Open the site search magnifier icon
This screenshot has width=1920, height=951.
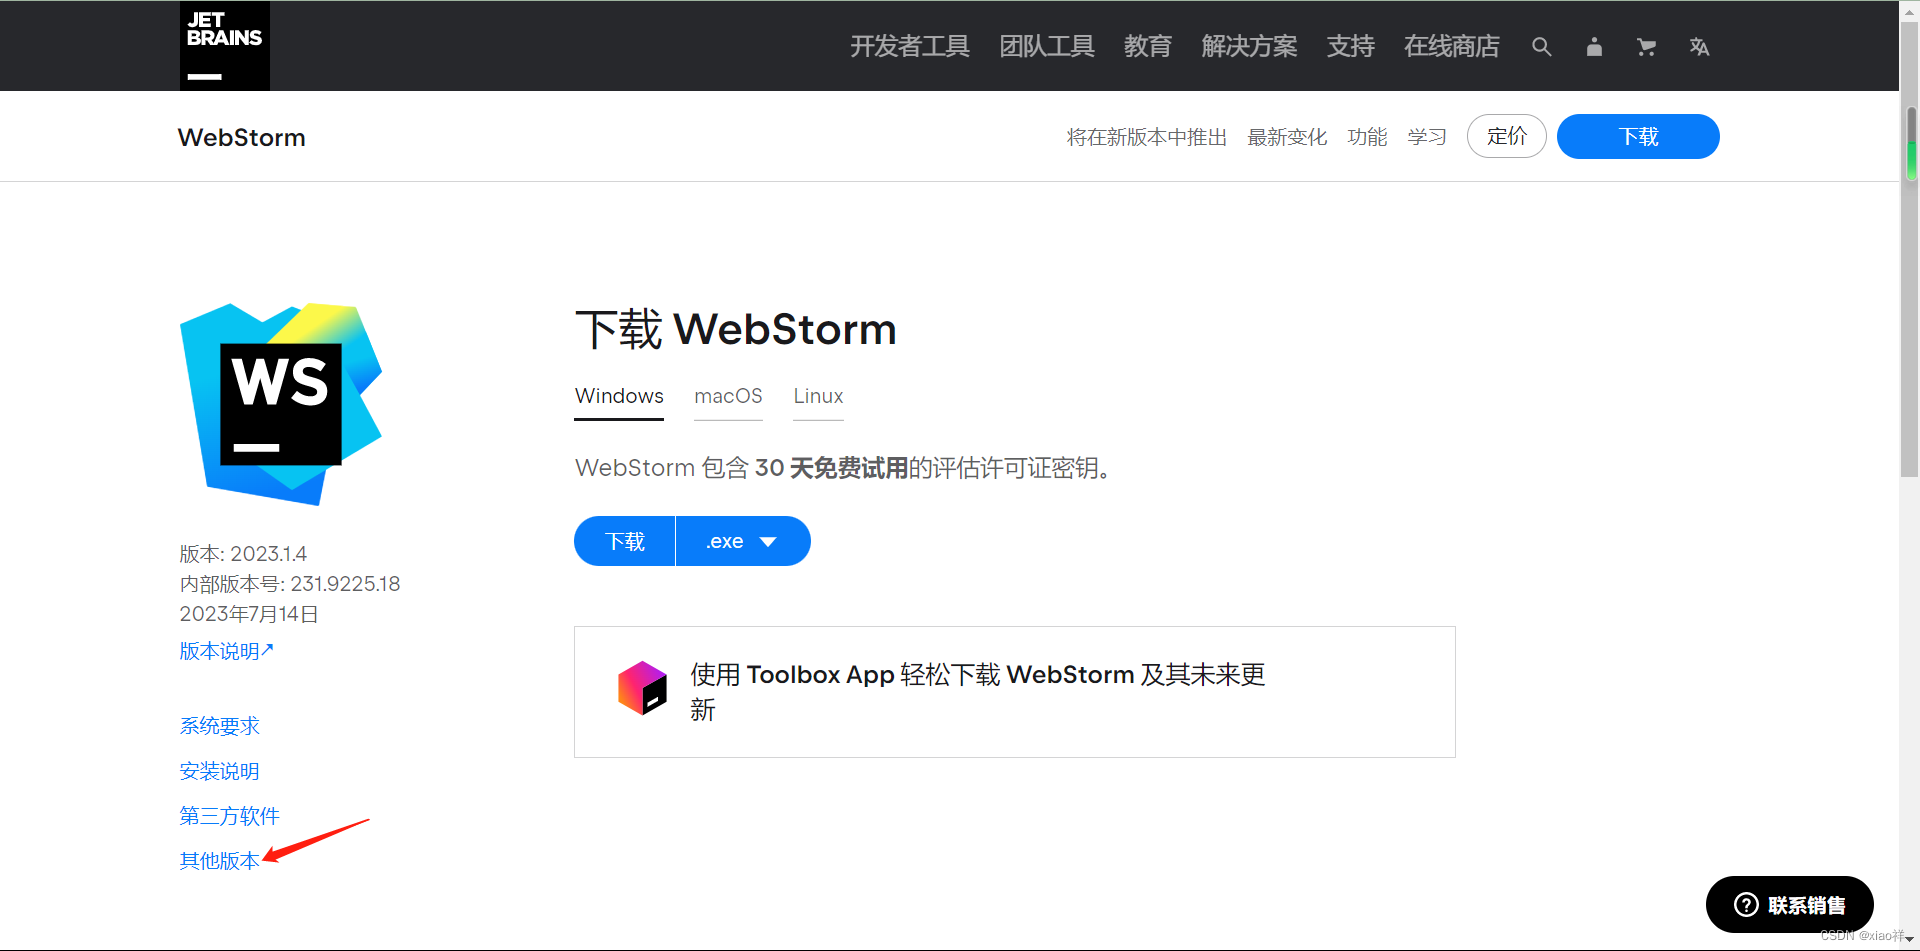click(x=1542, y=47)
